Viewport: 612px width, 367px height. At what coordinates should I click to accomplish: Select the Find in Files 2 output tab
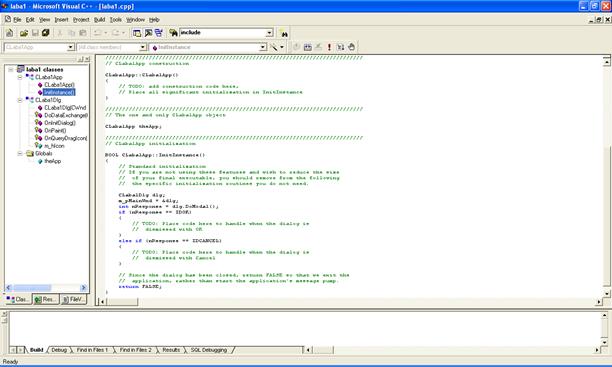click(x=135, y=350)
